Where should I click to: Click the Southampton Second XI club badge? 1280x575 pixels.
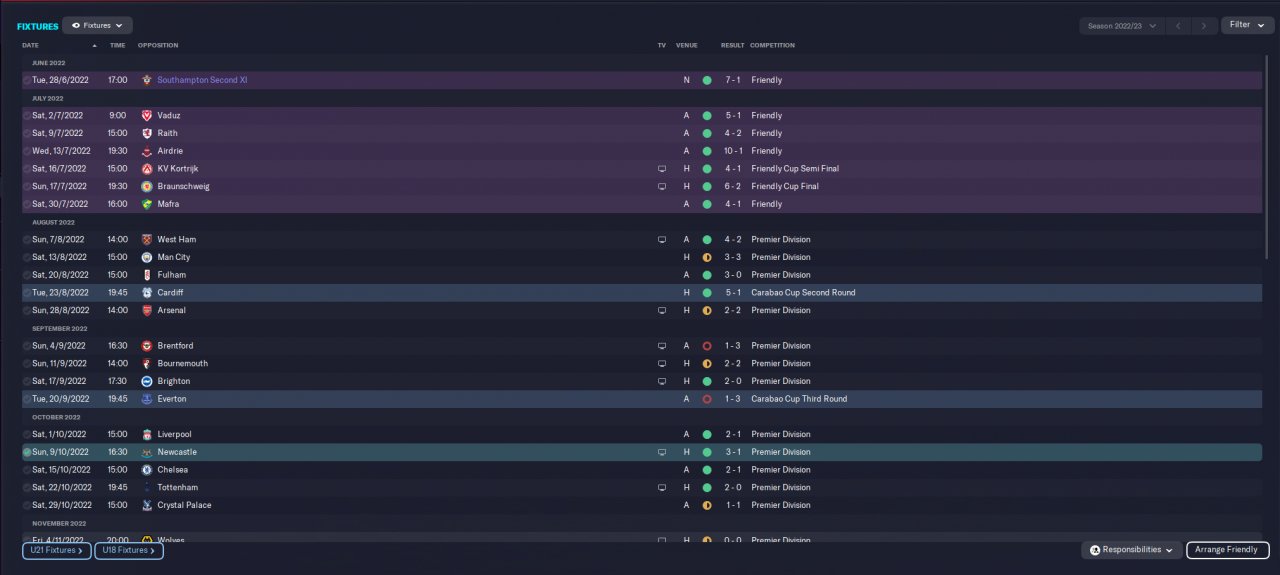[146, 80]
